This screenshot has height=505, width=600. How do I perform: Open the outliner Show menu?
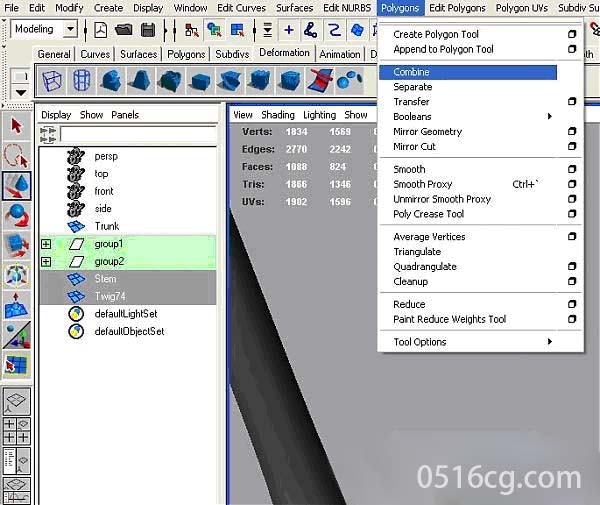click(91, 115)
